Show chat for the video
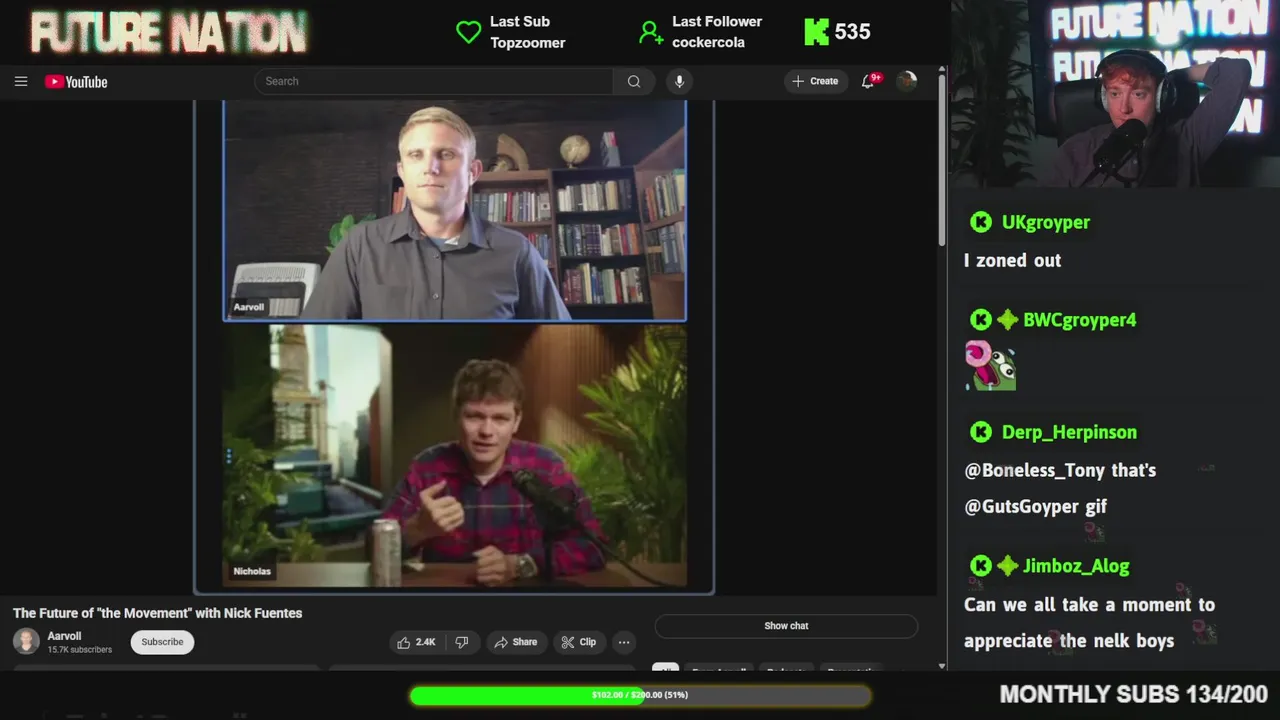Viewport: 1280px width, 720px height. (786, 626)
